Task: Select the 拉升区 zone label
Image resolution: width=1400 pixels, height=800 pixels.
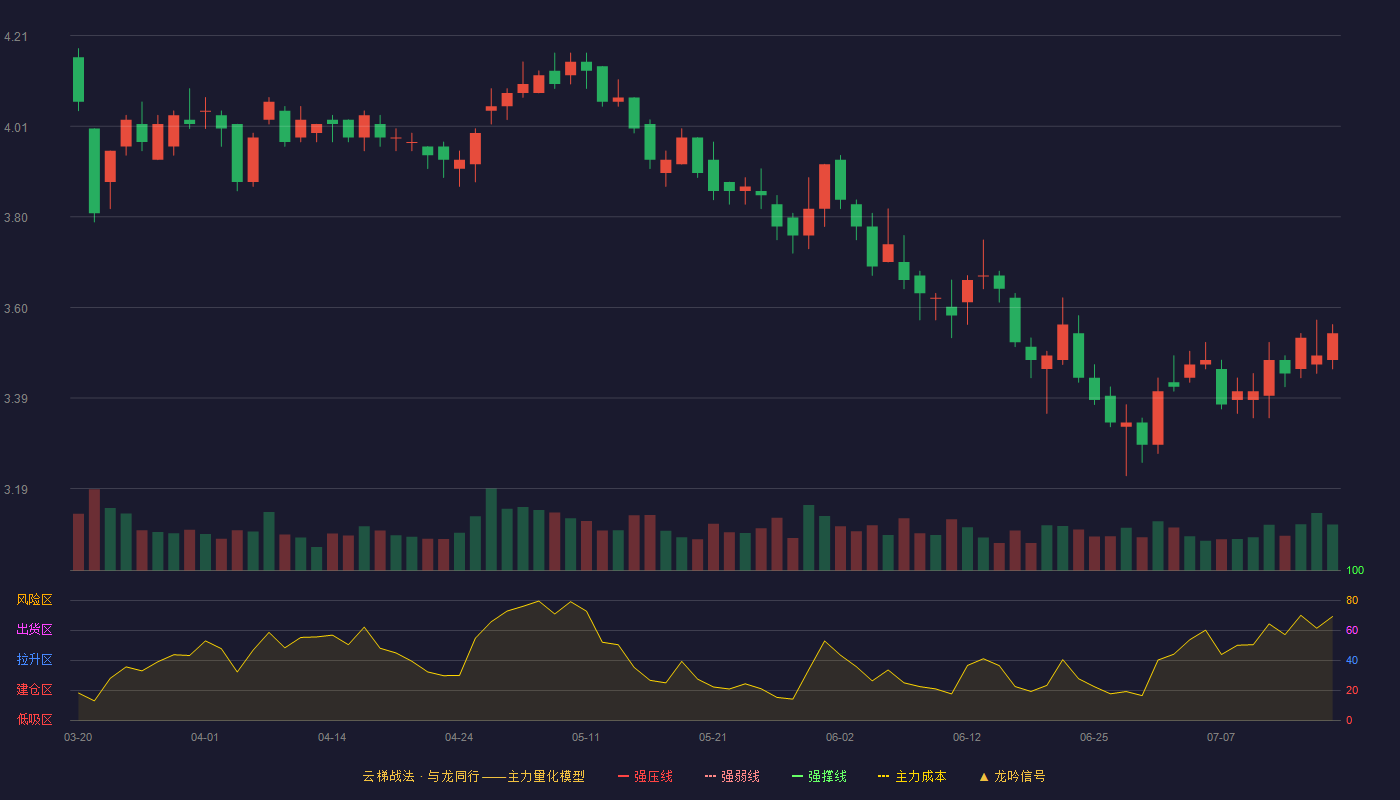Action: [34, 660]
